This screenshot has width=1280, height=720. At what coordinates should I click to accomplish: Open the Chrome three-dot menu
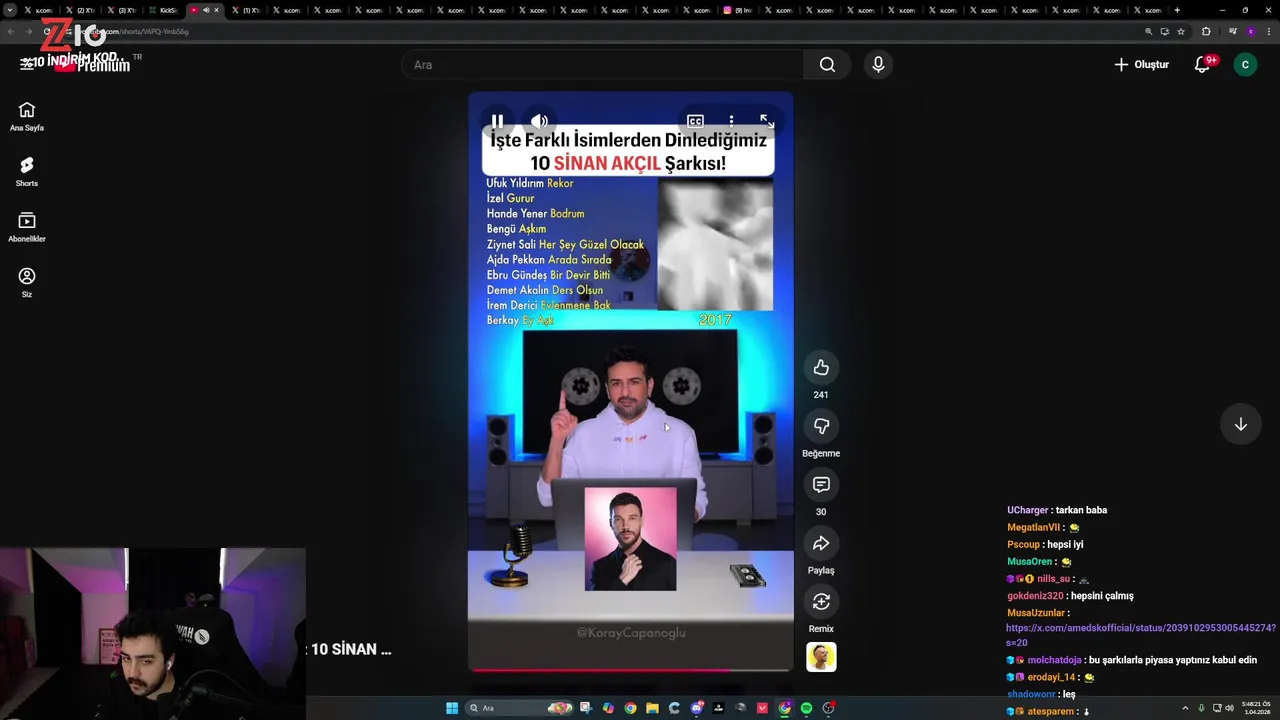pyautogui.click(x=1269, y=31)
